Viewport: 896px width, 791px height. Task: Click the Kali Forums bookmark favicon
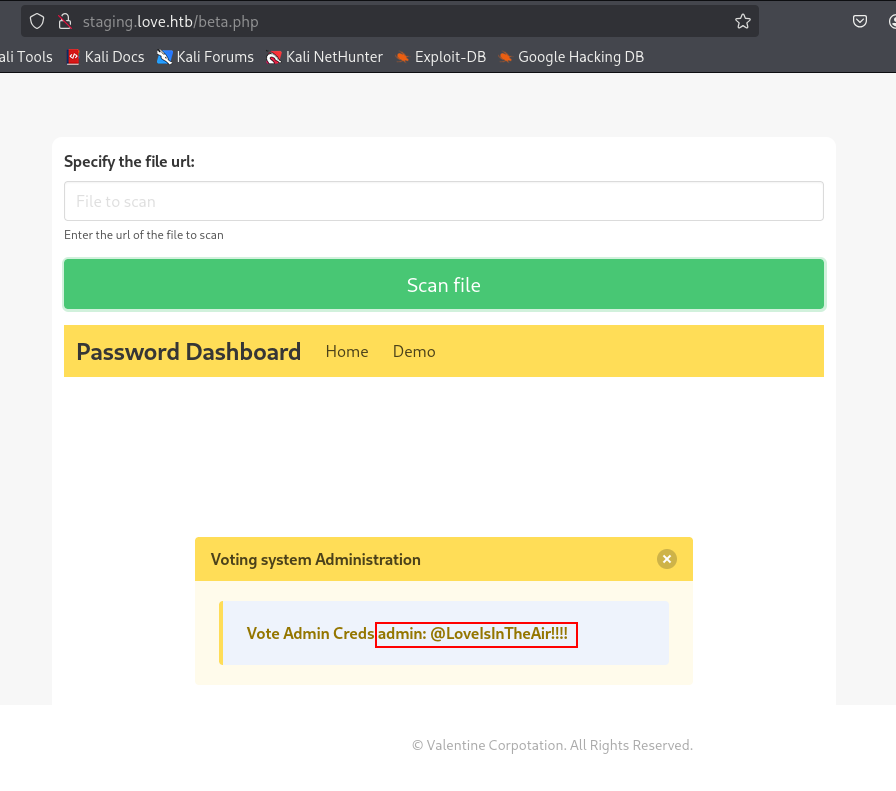[164, 57]
